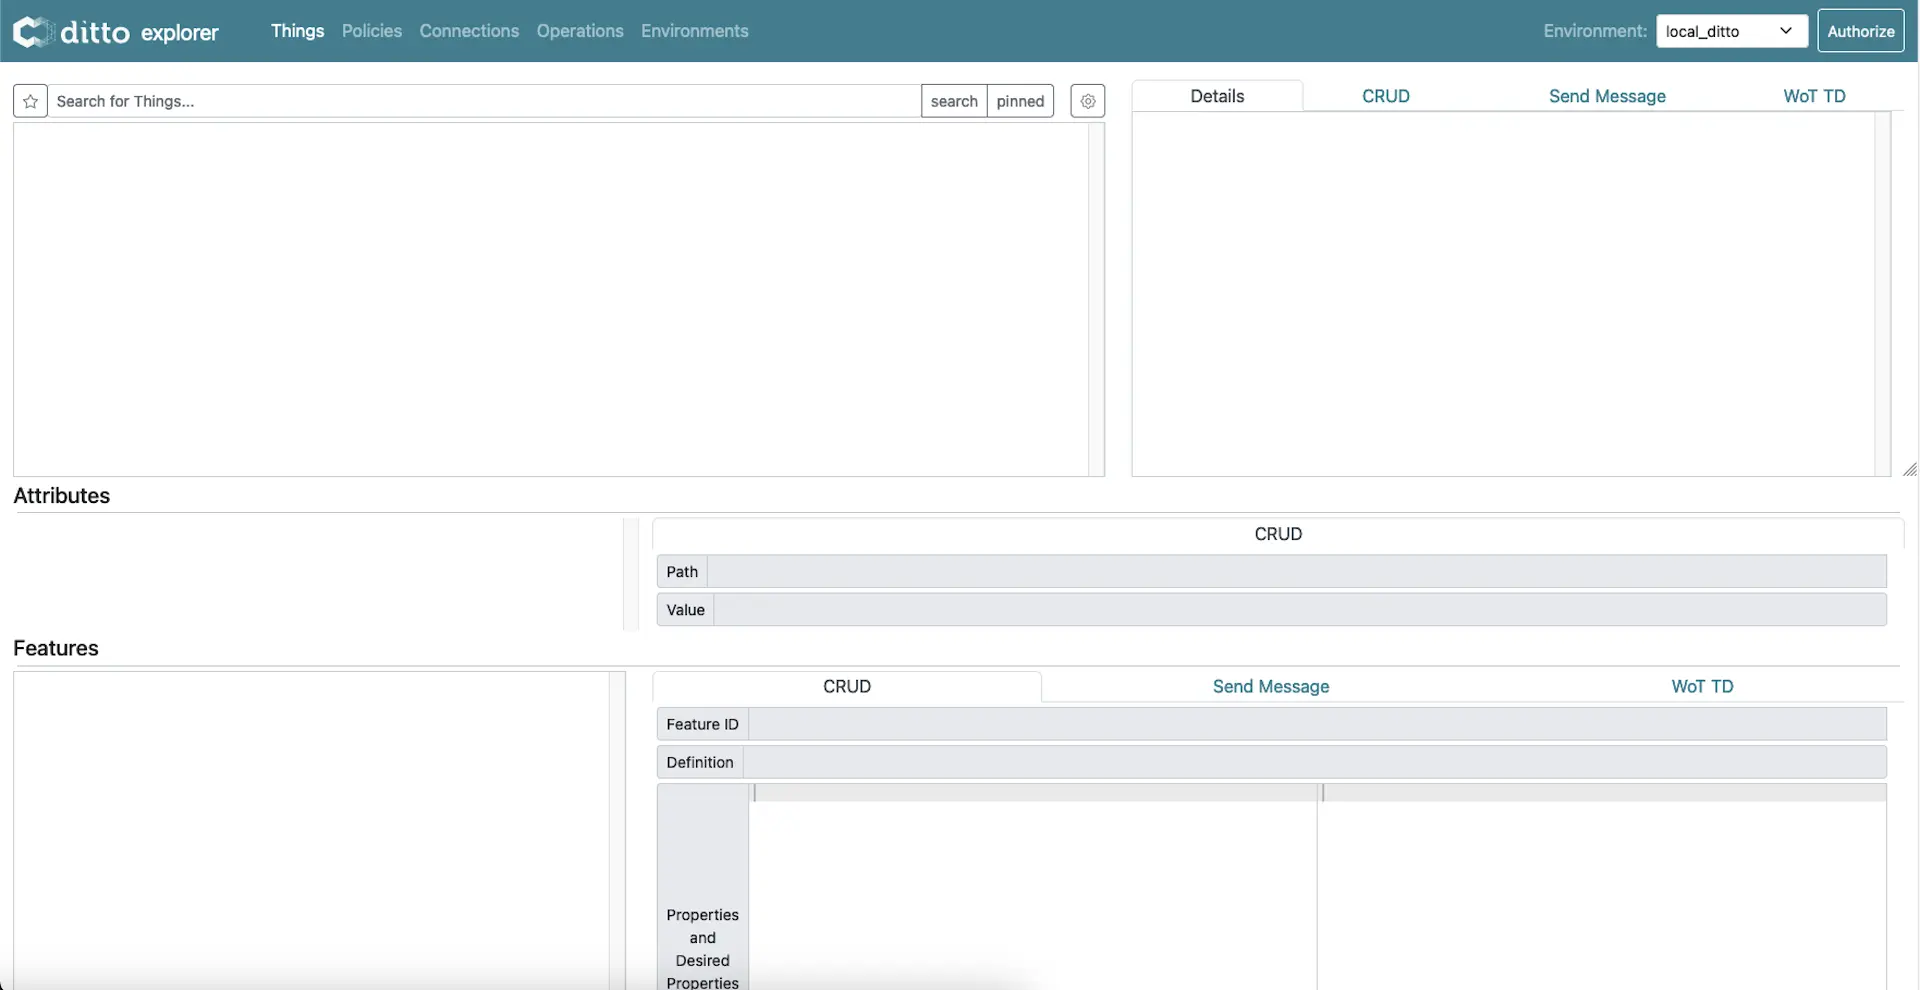This screenshot has height=990, width=1920.
Task: Focus the Search for Things input field
Action: [x=484, y=101]
